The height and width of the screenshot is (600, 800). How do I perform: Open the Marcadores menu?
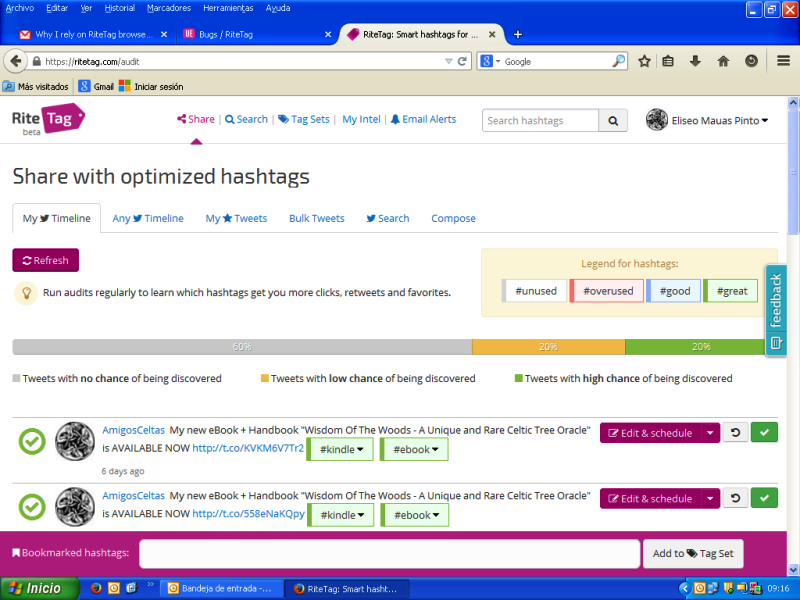pos(169,8)
